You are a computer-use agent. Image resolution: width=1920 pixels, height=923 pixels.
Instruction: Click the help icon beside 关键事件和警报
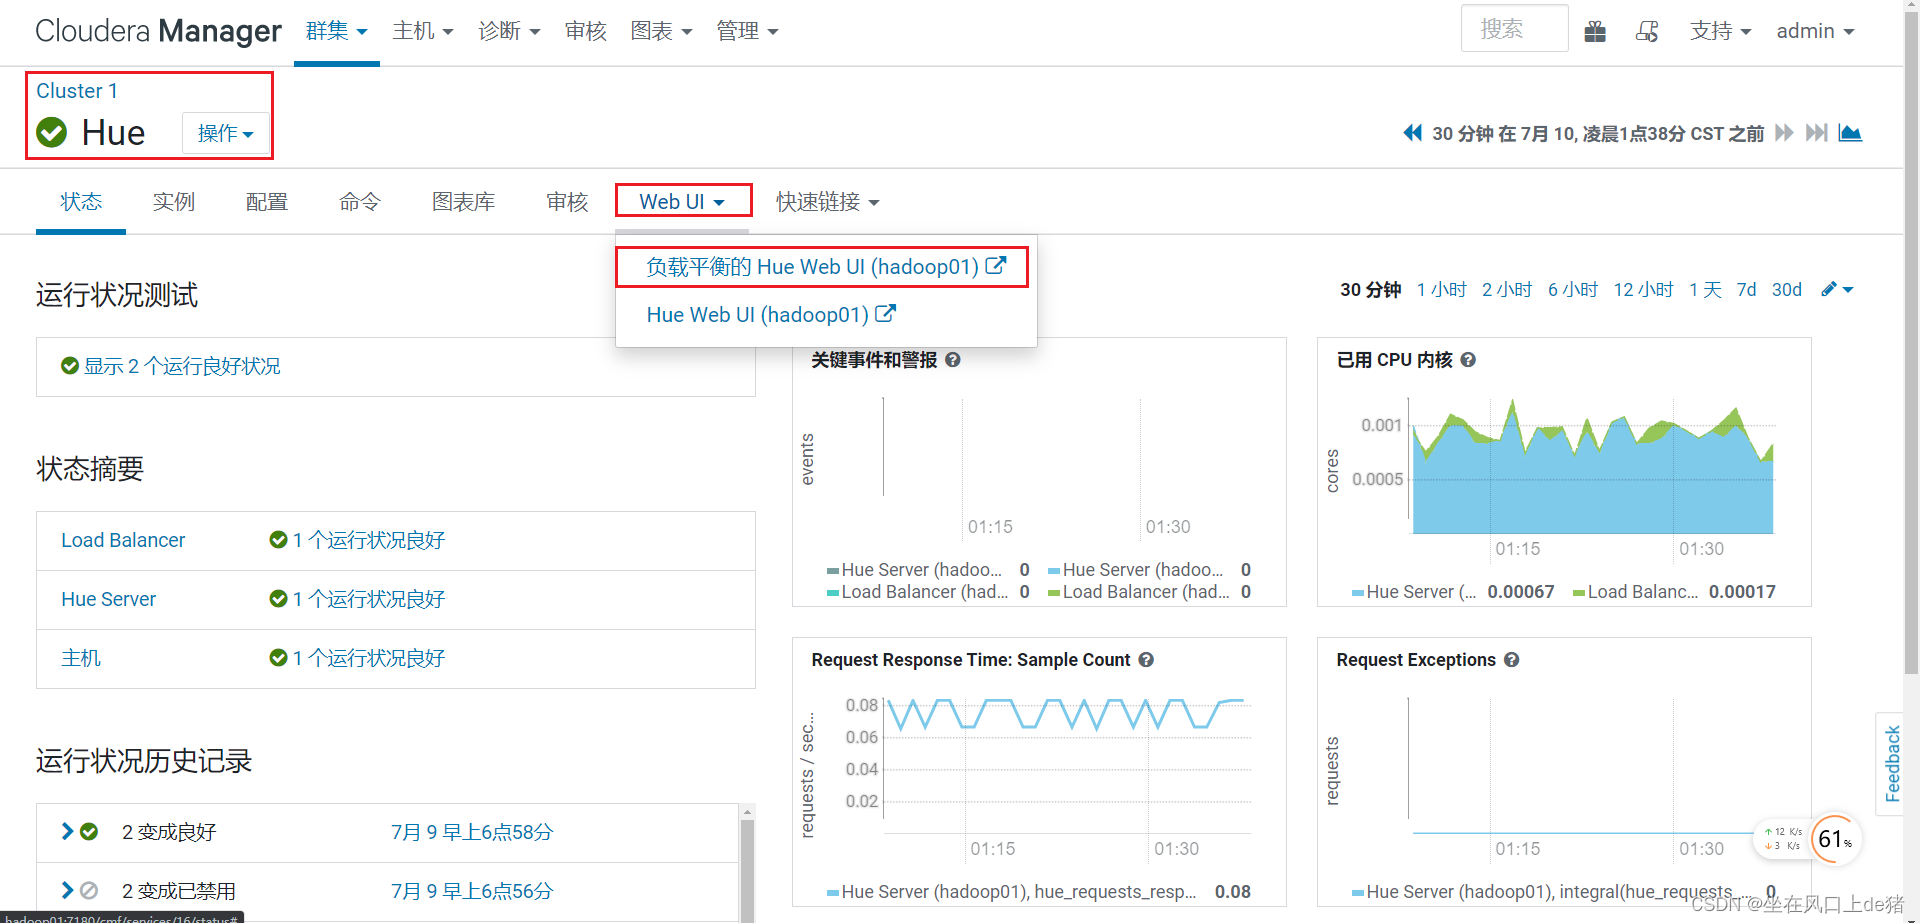953,360
